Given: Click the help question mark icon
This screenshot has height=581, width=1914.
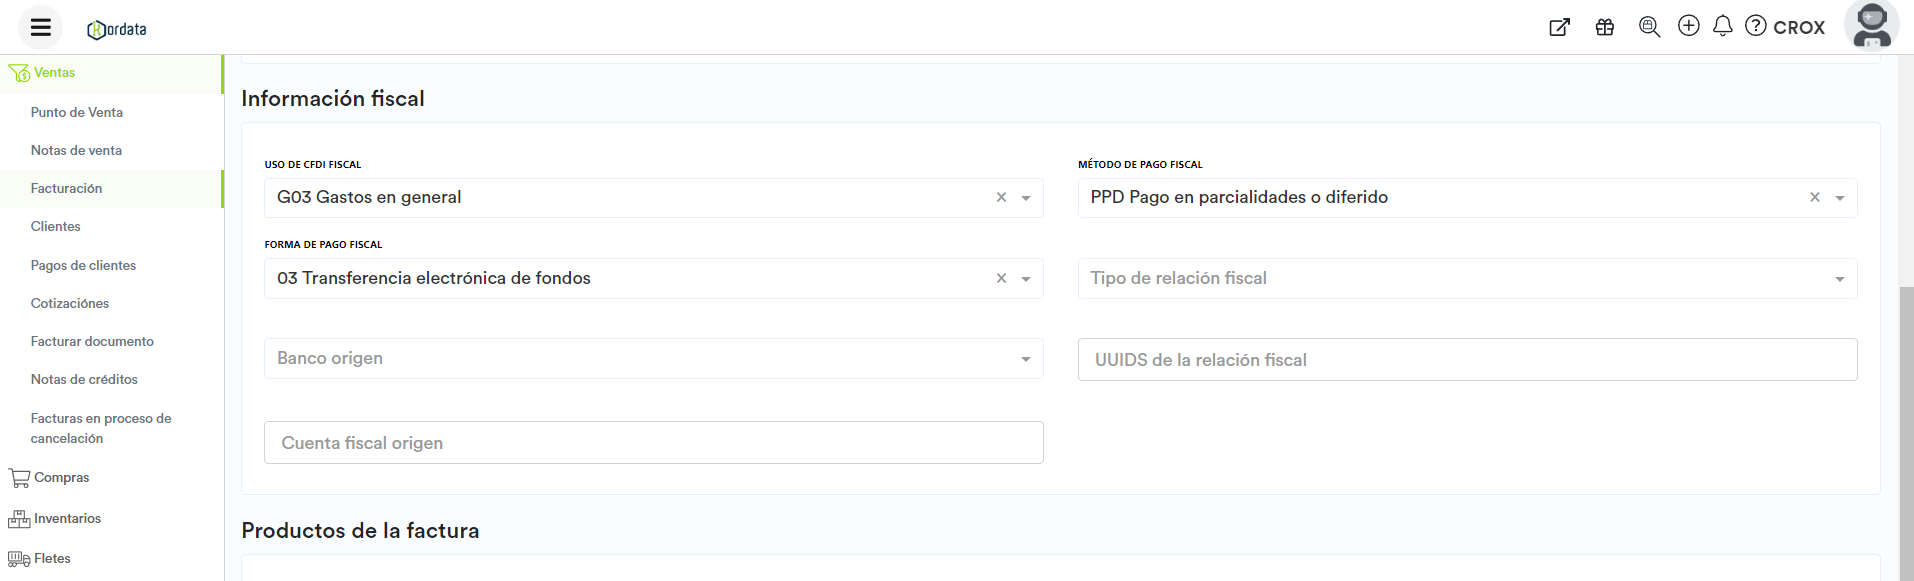Looking at the screenshot, I should [1756, 26].
